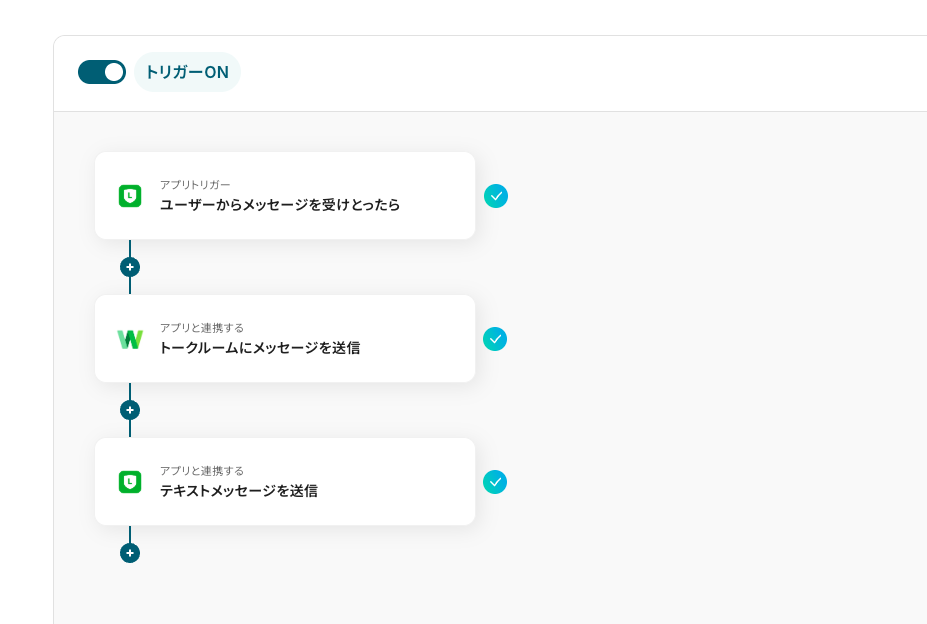Click checkmark beside テキストメッセージを送信 step
The image size is (927, 624).
(x=495, y=482)
